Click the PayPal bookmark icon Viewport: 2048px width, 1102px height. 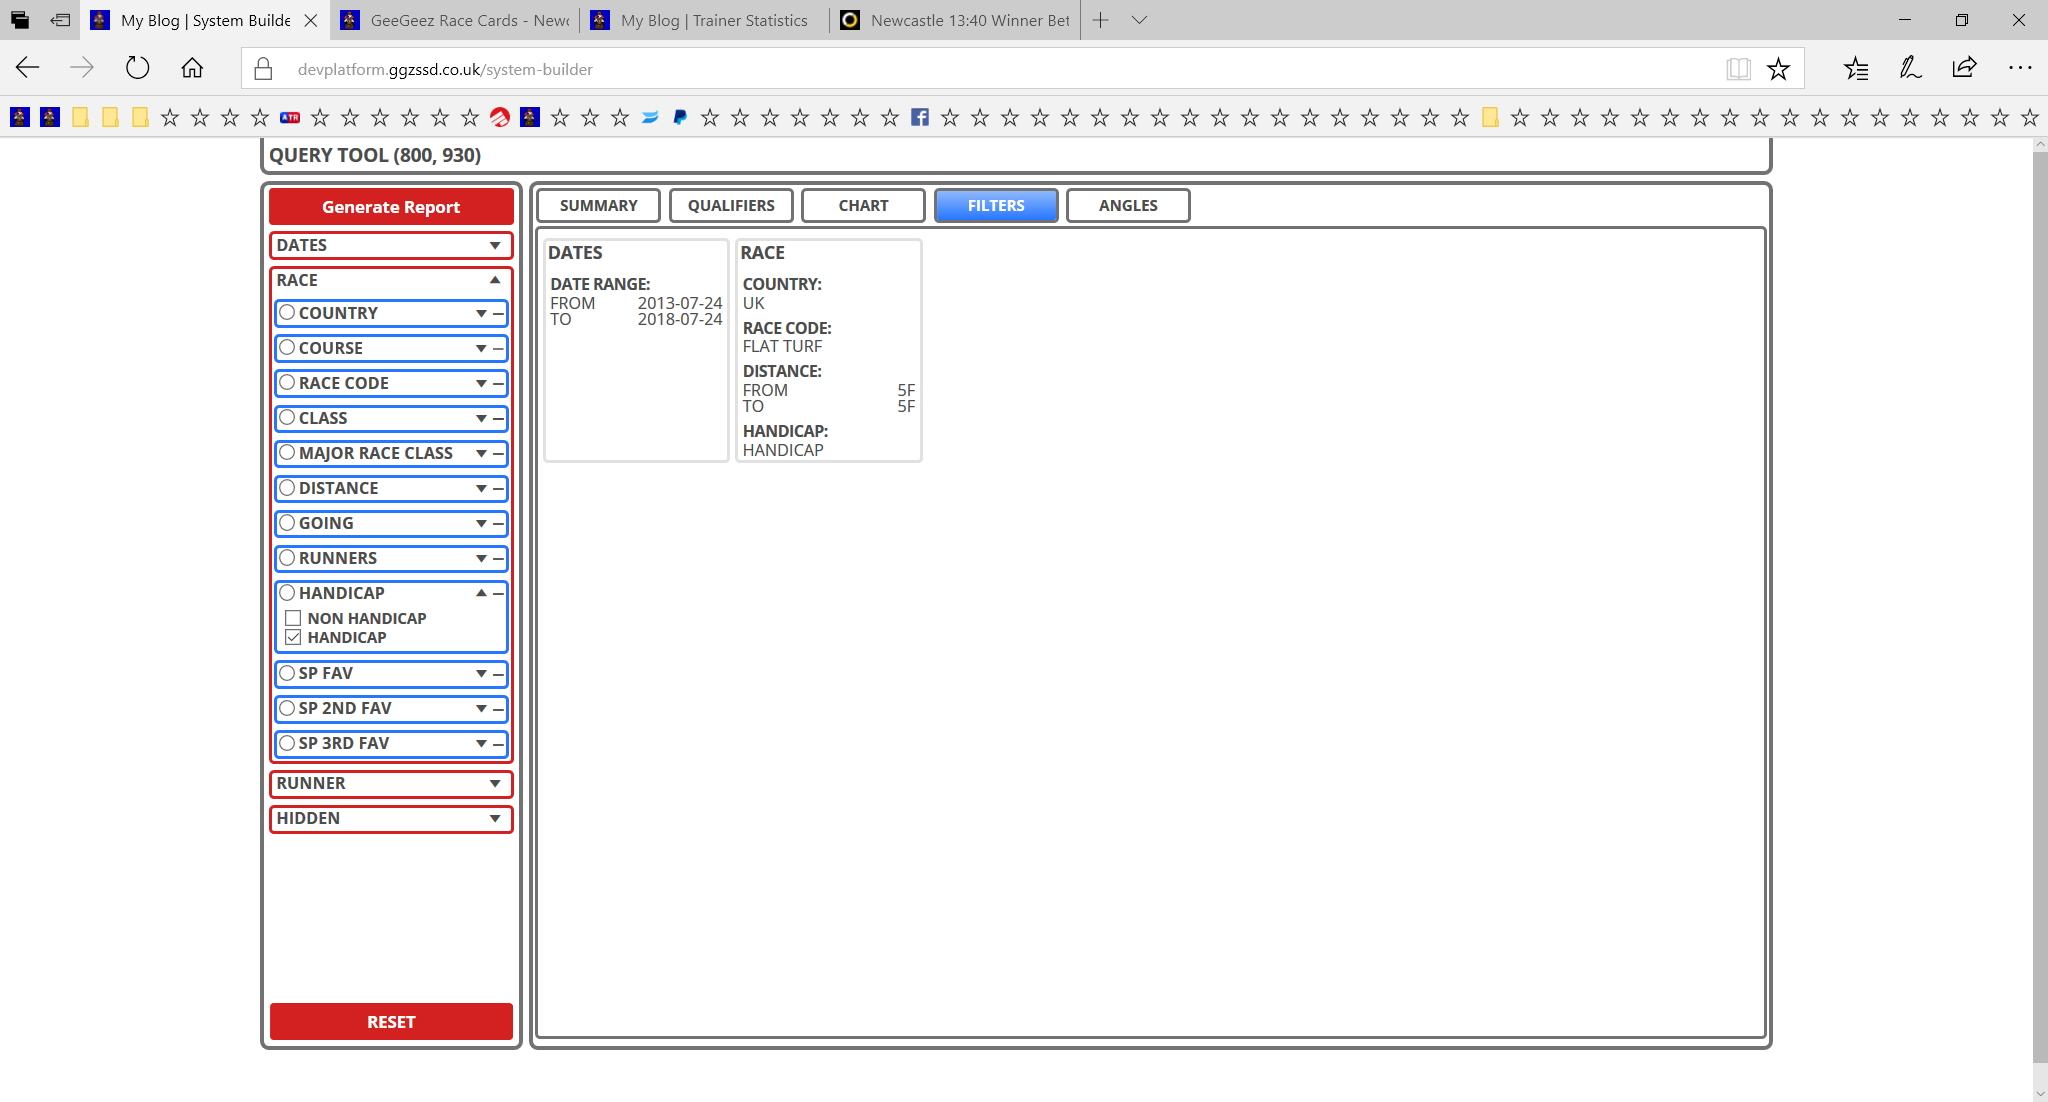click(680, 118)
